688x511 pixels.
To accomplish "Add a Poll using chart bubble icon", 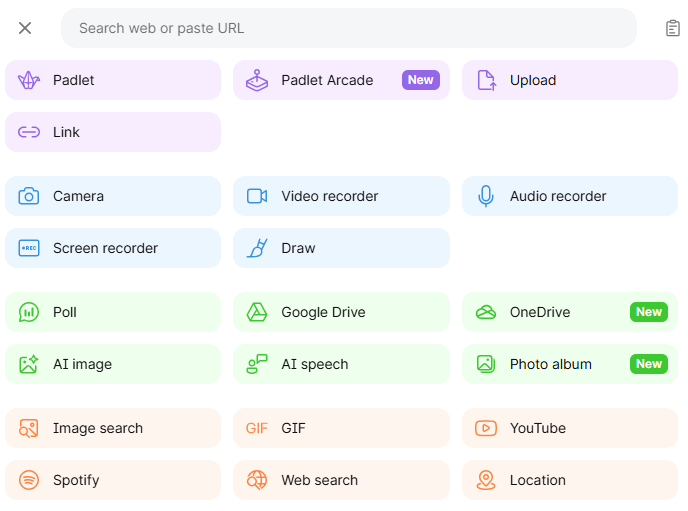I will tap(29, 312).
